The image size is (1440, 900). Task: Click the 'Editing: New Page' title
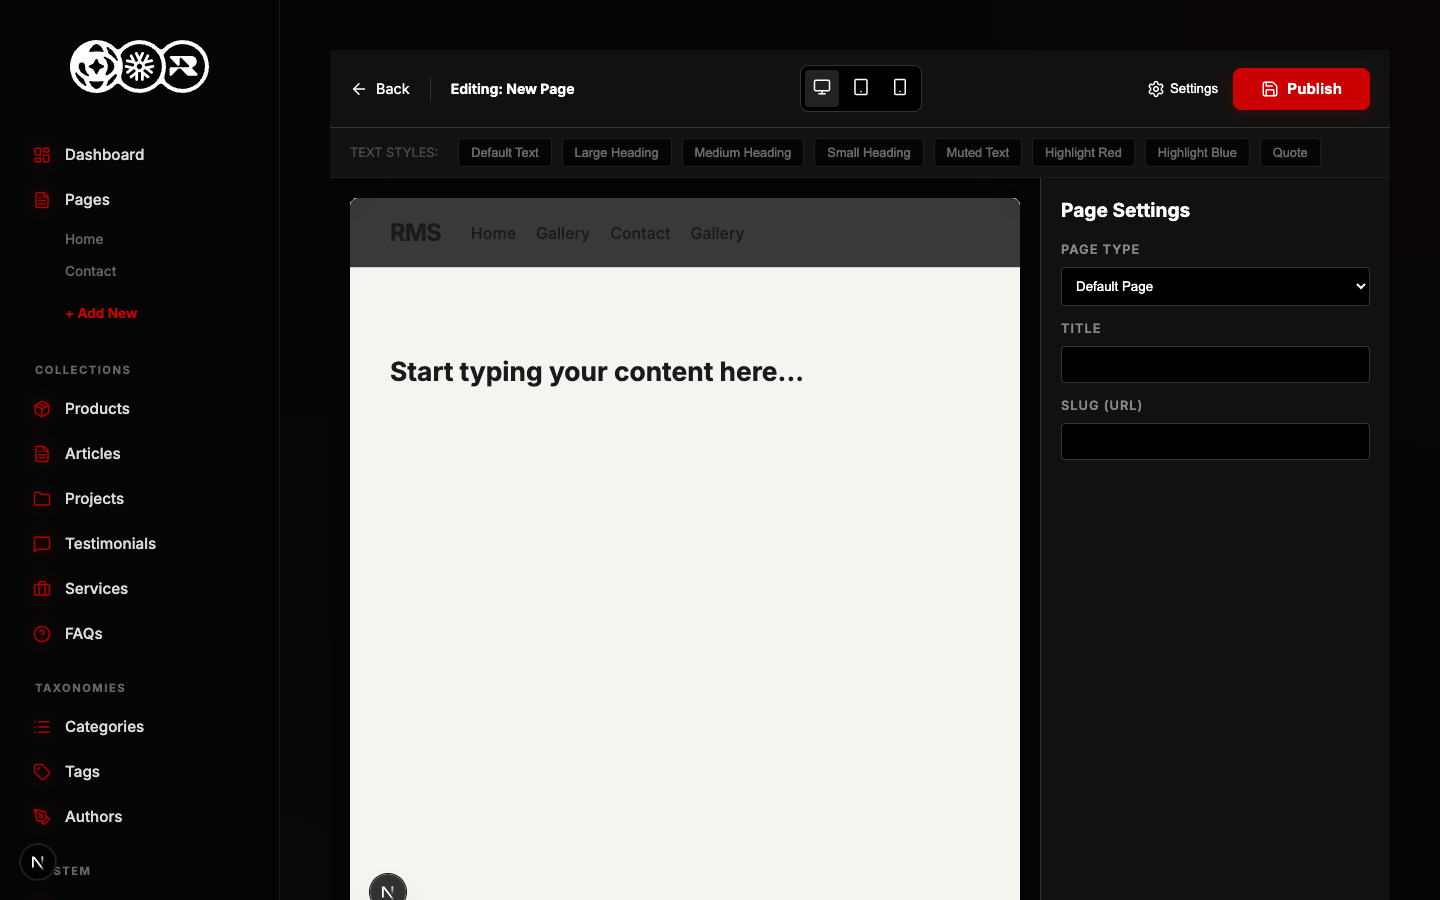tap(512, 89)
